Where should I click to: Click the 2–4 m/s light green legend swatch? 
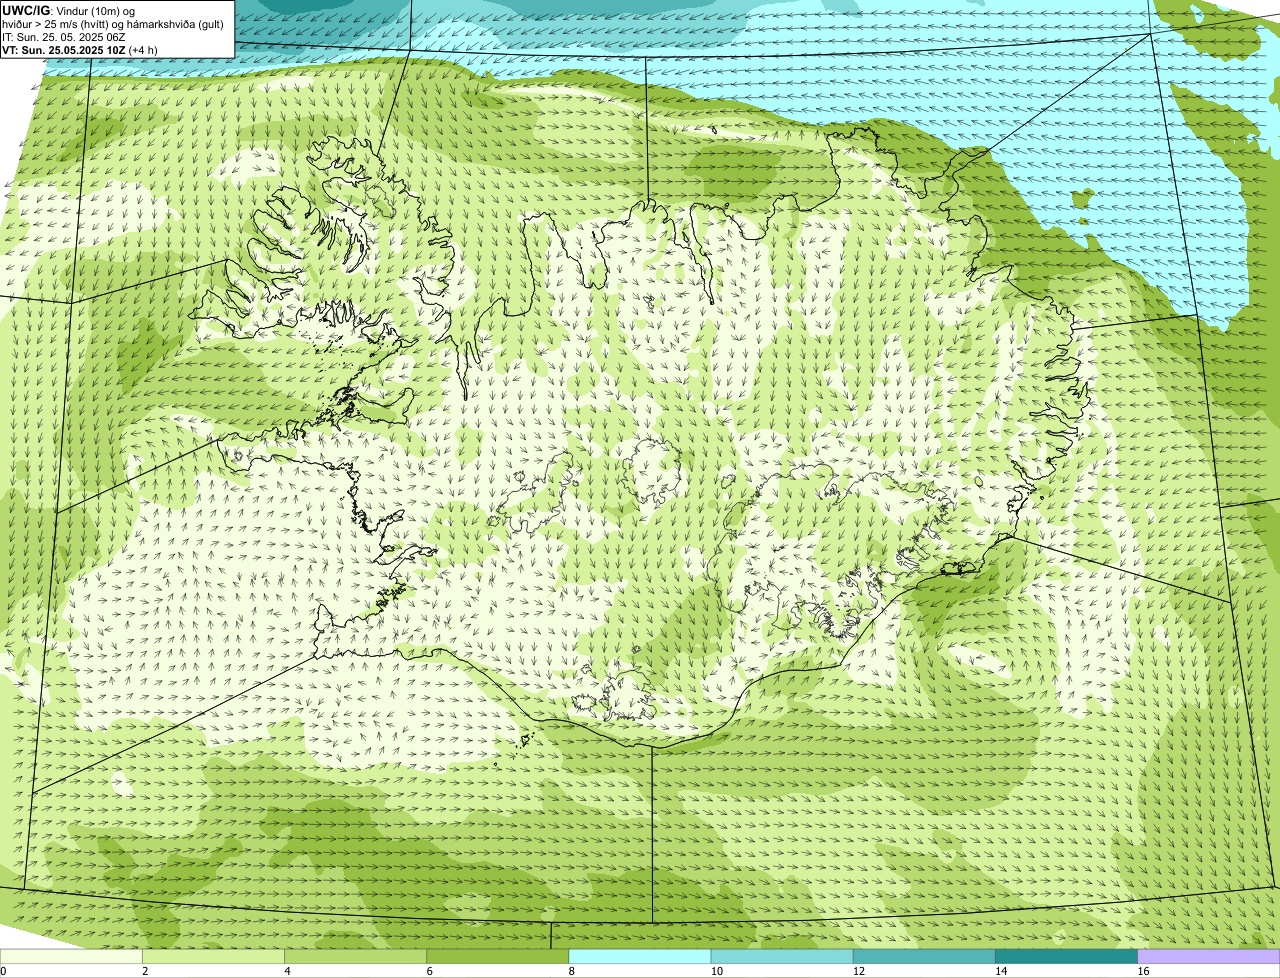[213, 957]
